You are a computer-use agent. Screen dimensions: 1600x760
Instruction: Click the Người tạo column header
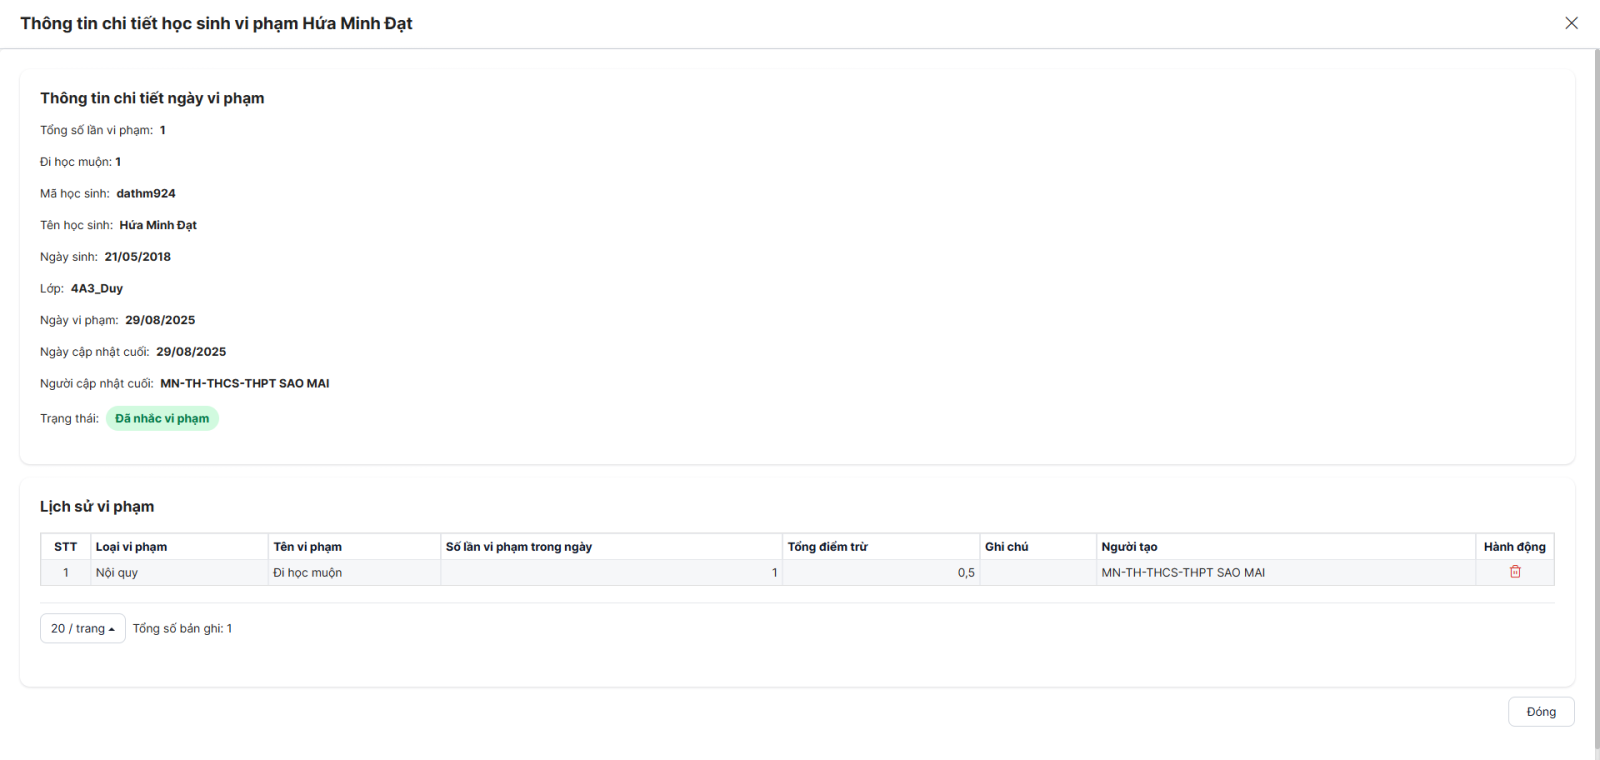pos(1129,547)
